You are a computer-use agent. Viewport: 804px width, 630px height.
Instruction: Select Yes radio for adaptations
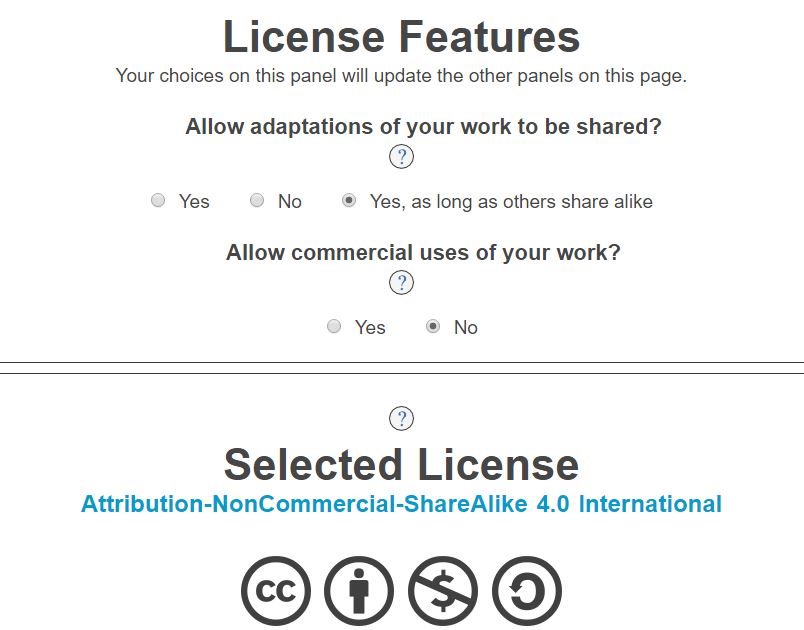158,200
